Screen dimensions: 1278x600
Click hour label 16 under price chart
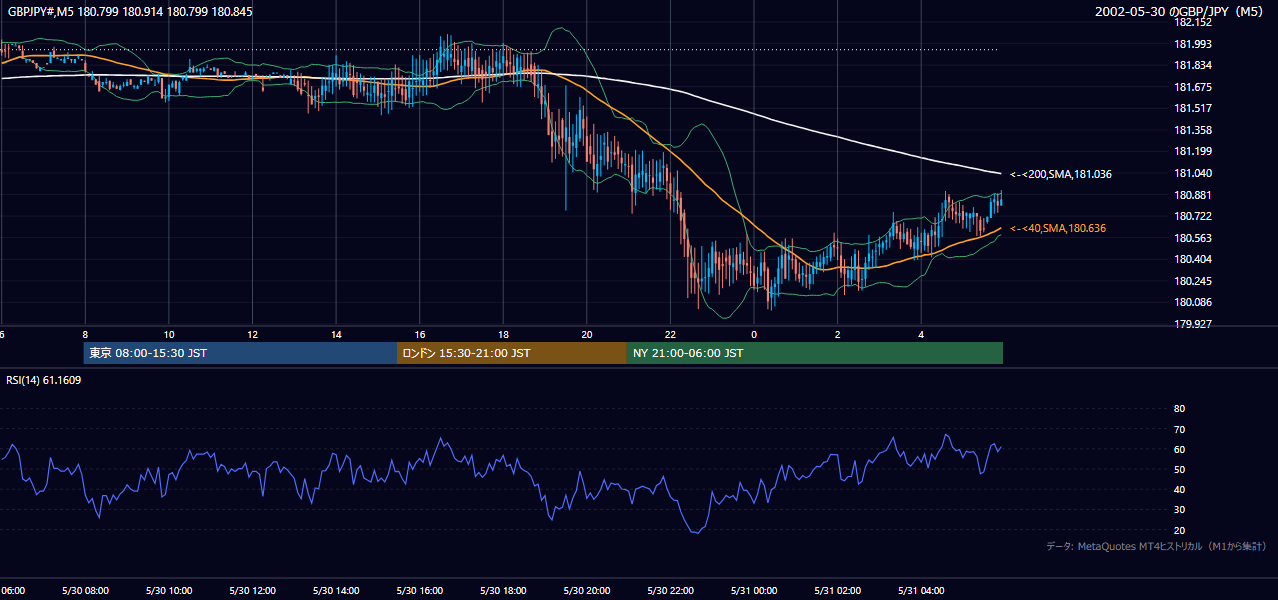point(420,334)
